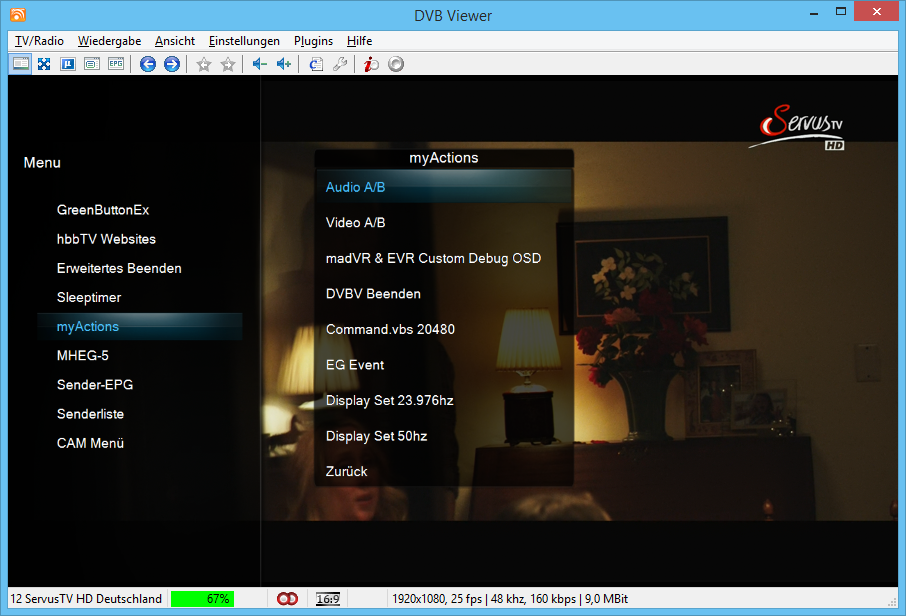Select GreenButtonEx in the Menu list
This screenshot has height=616, width=906.
tap(103, 210)
